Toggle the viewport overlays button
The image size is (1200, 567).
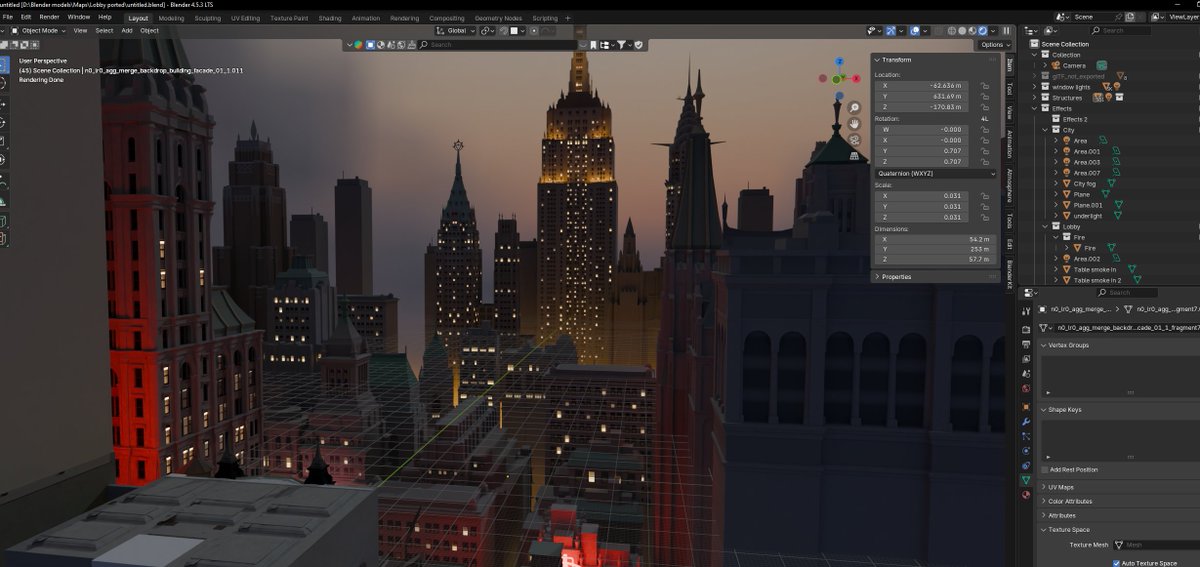click(x=915, y=30)
